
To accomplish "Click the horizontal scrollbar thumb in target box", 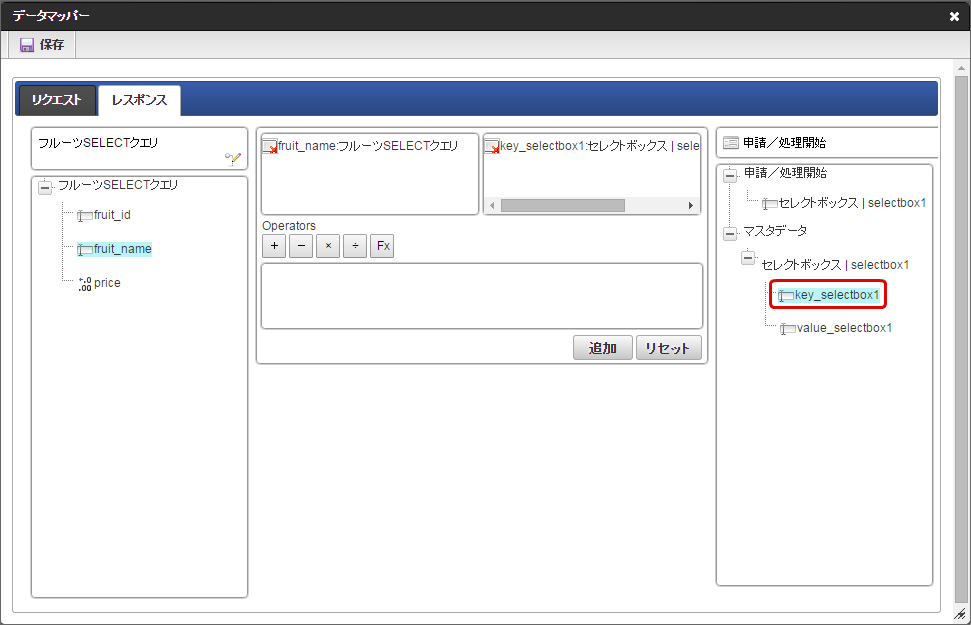I will click(562, 206).
